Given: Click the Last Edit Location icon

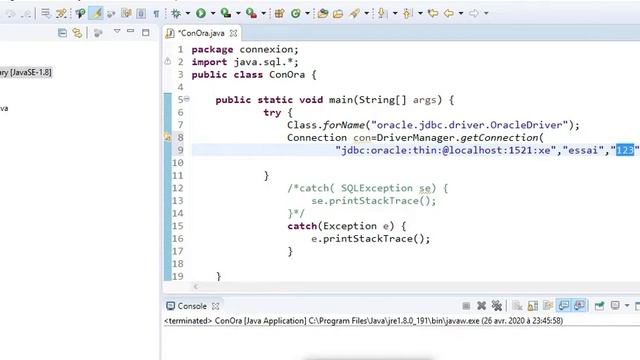Looking at the screenshot, I should point(433,13).
